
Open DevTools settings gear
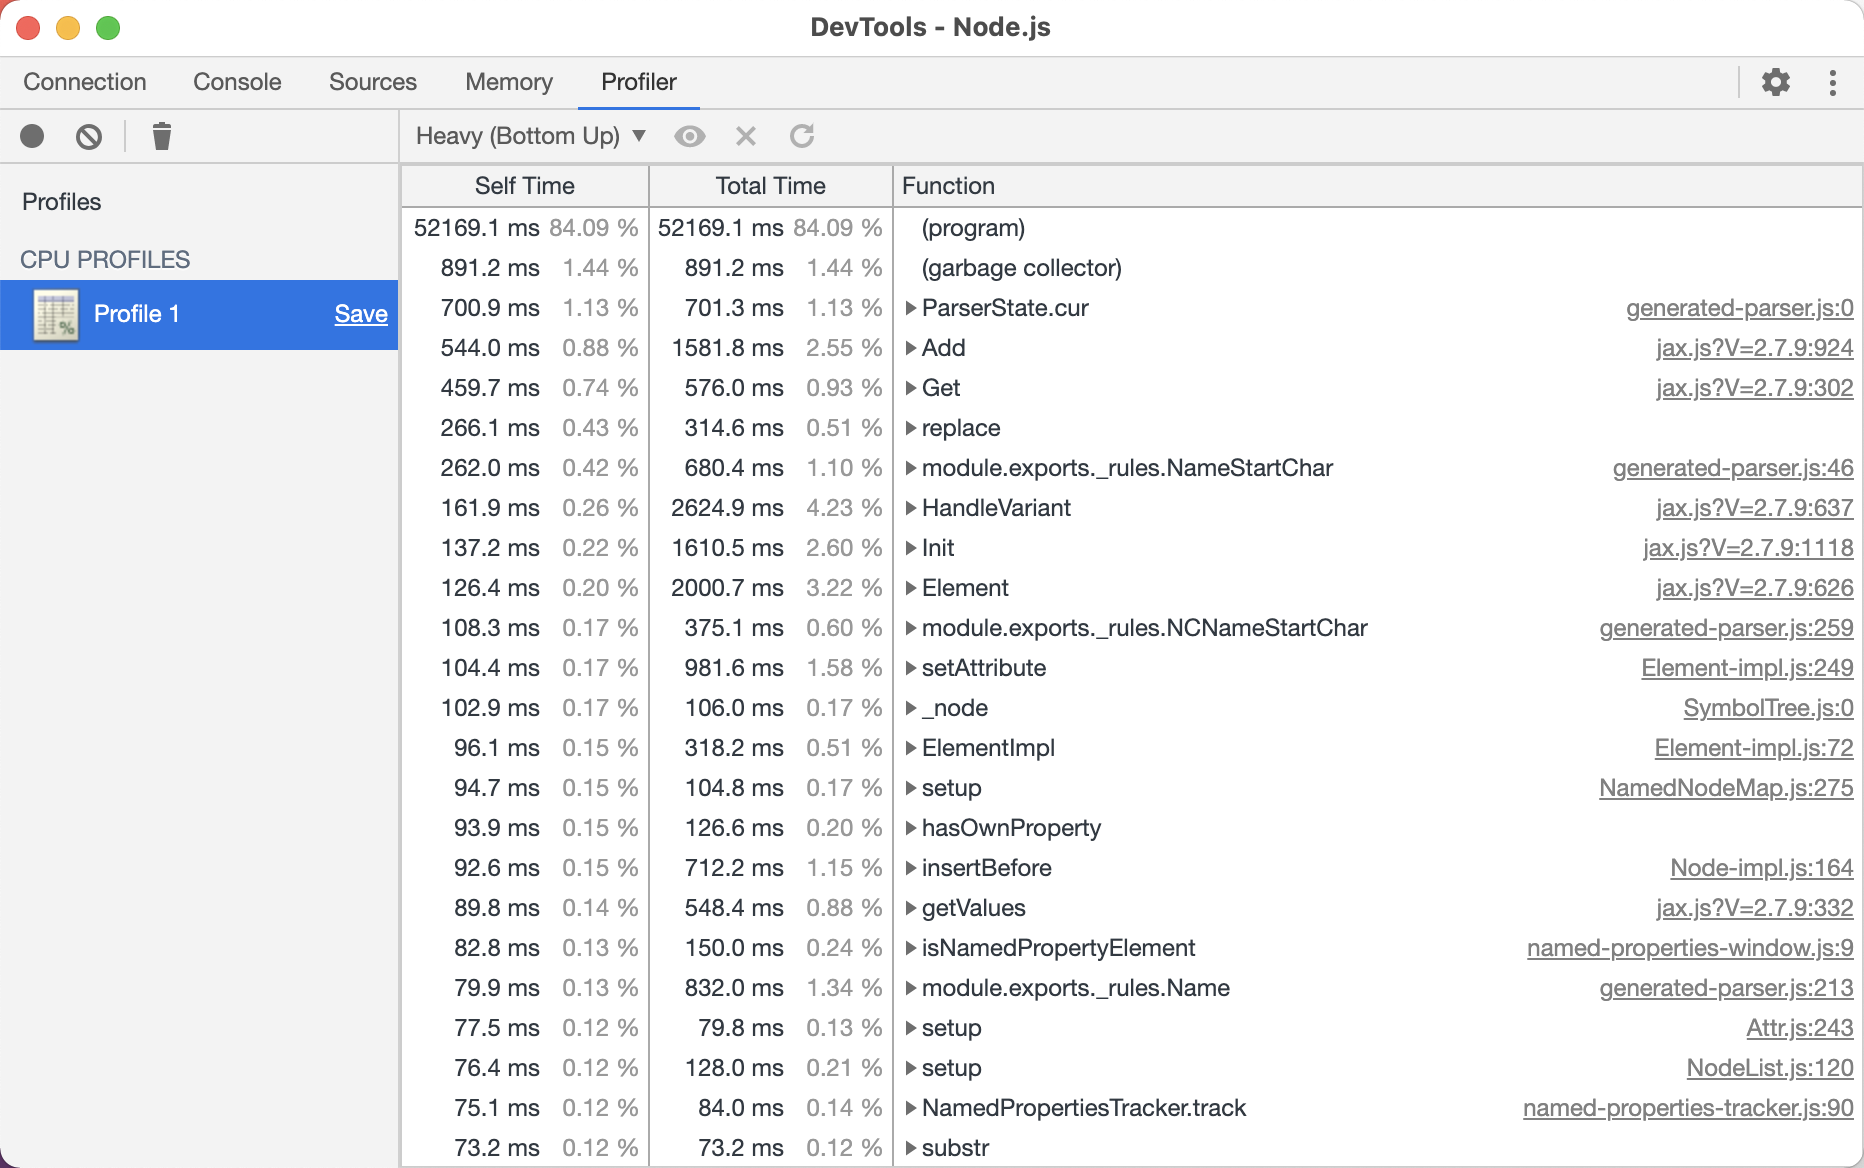(1776, 82)
